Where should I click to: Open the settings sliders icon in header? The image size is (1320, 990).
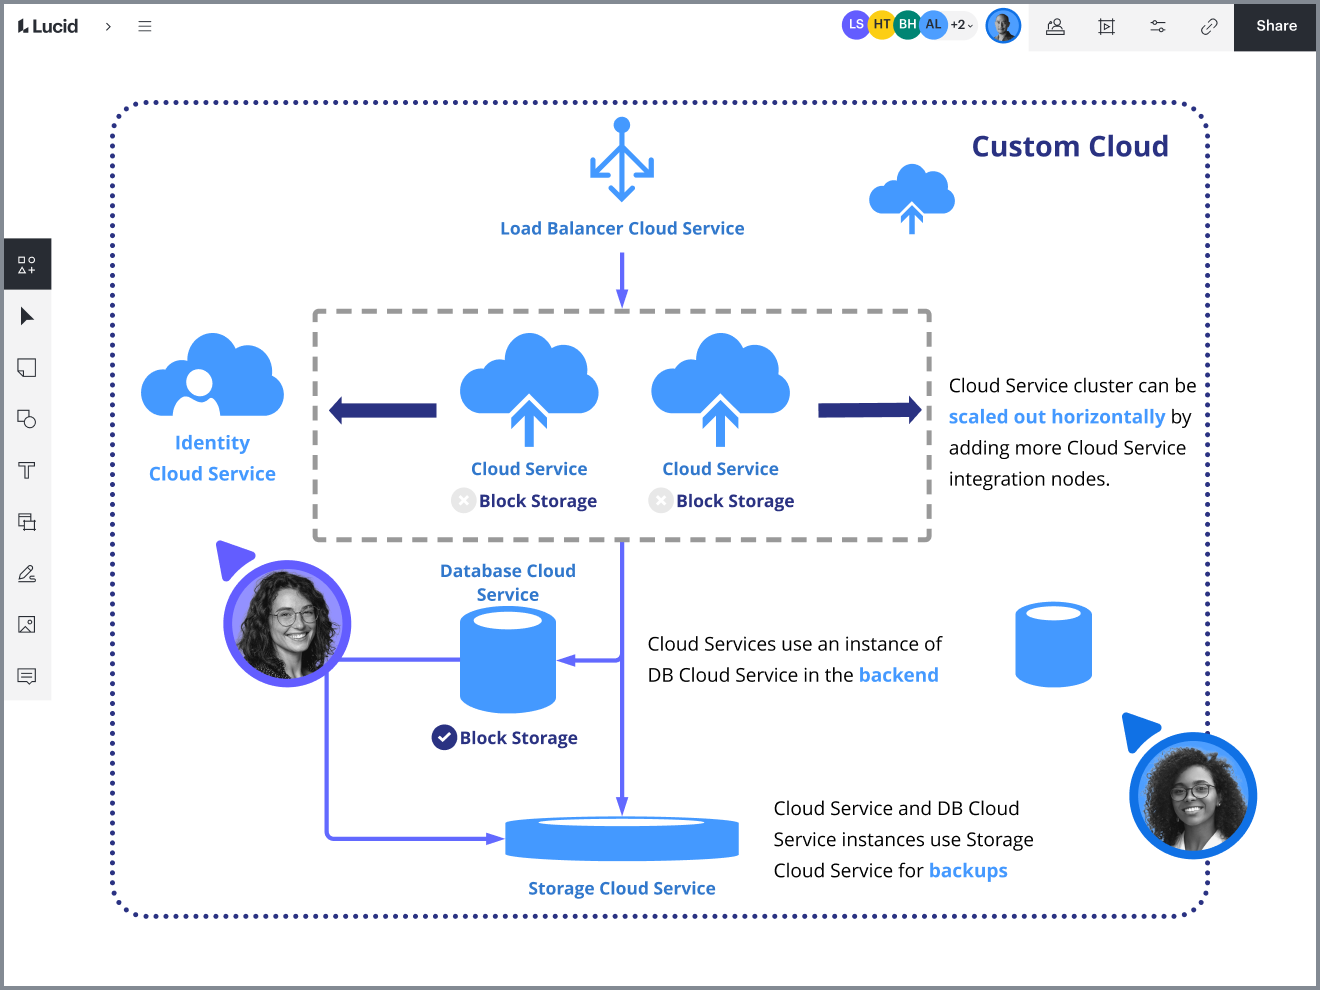(x=1158, y=27)
